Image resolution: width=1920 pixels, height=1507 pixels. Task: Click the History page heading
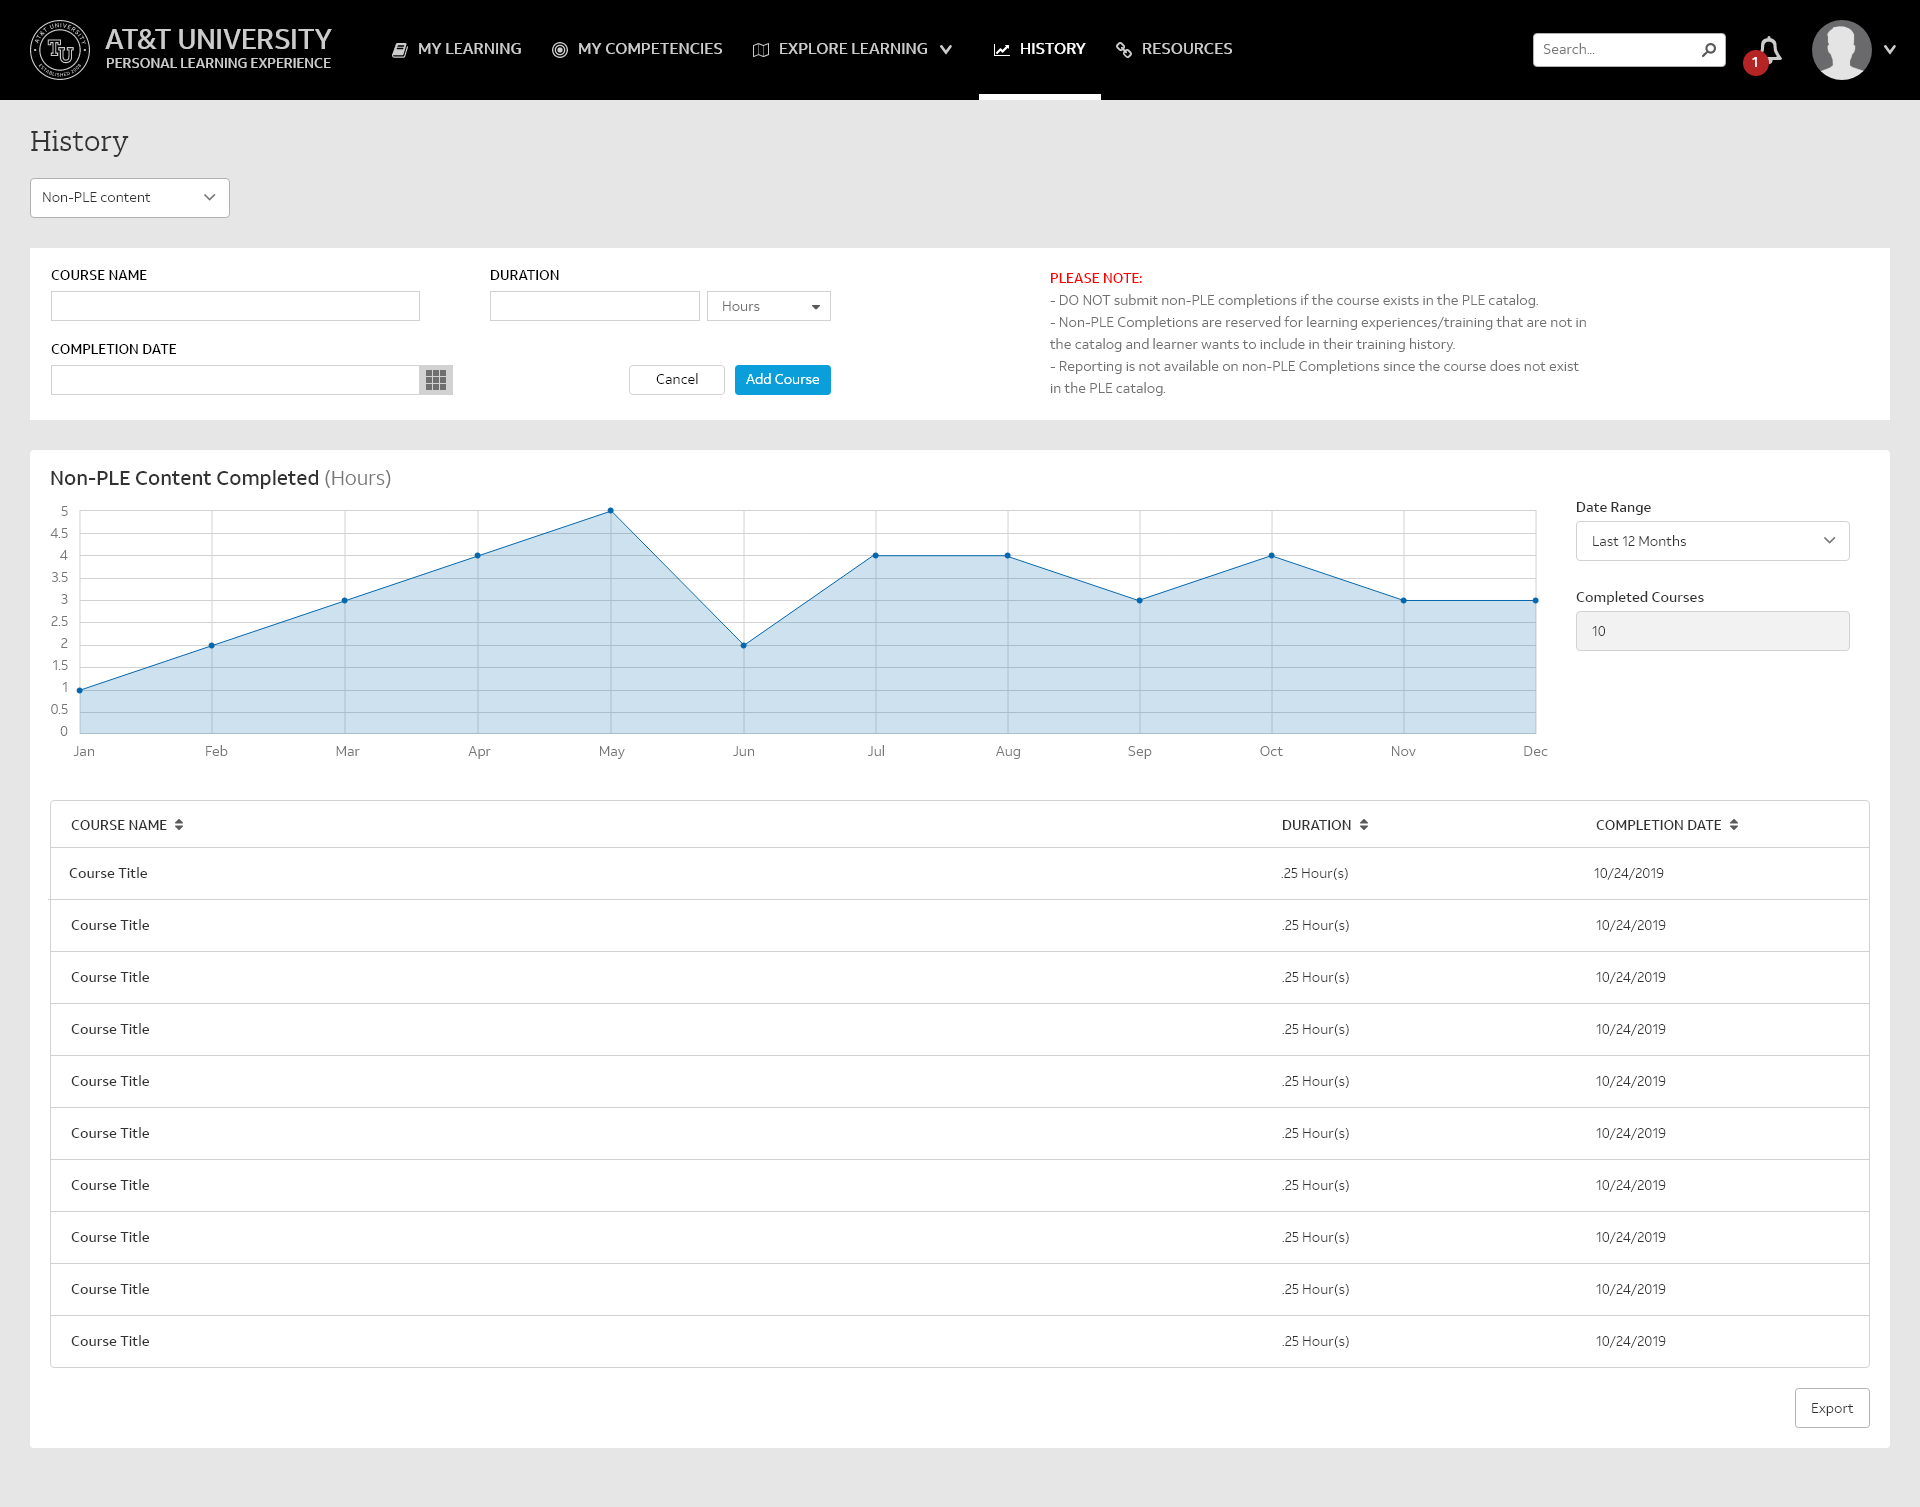coord(79,141)
